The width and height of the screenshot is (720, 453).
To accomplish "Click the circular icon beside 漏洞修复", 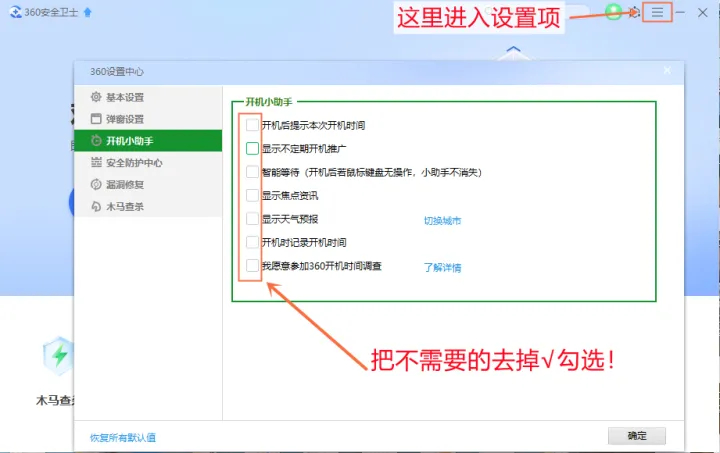I will pyautogui.click(x=96, y=185).
